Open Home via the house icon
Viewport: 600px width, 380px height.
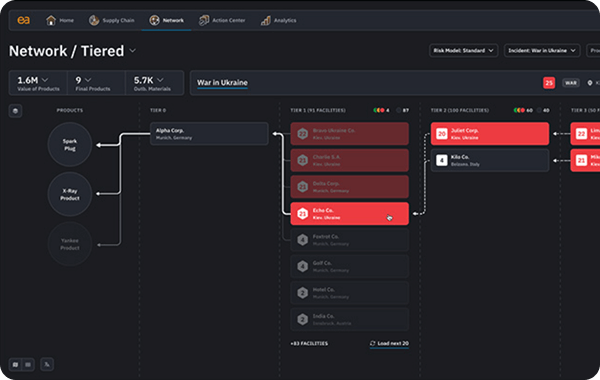[x=51, y=20]
